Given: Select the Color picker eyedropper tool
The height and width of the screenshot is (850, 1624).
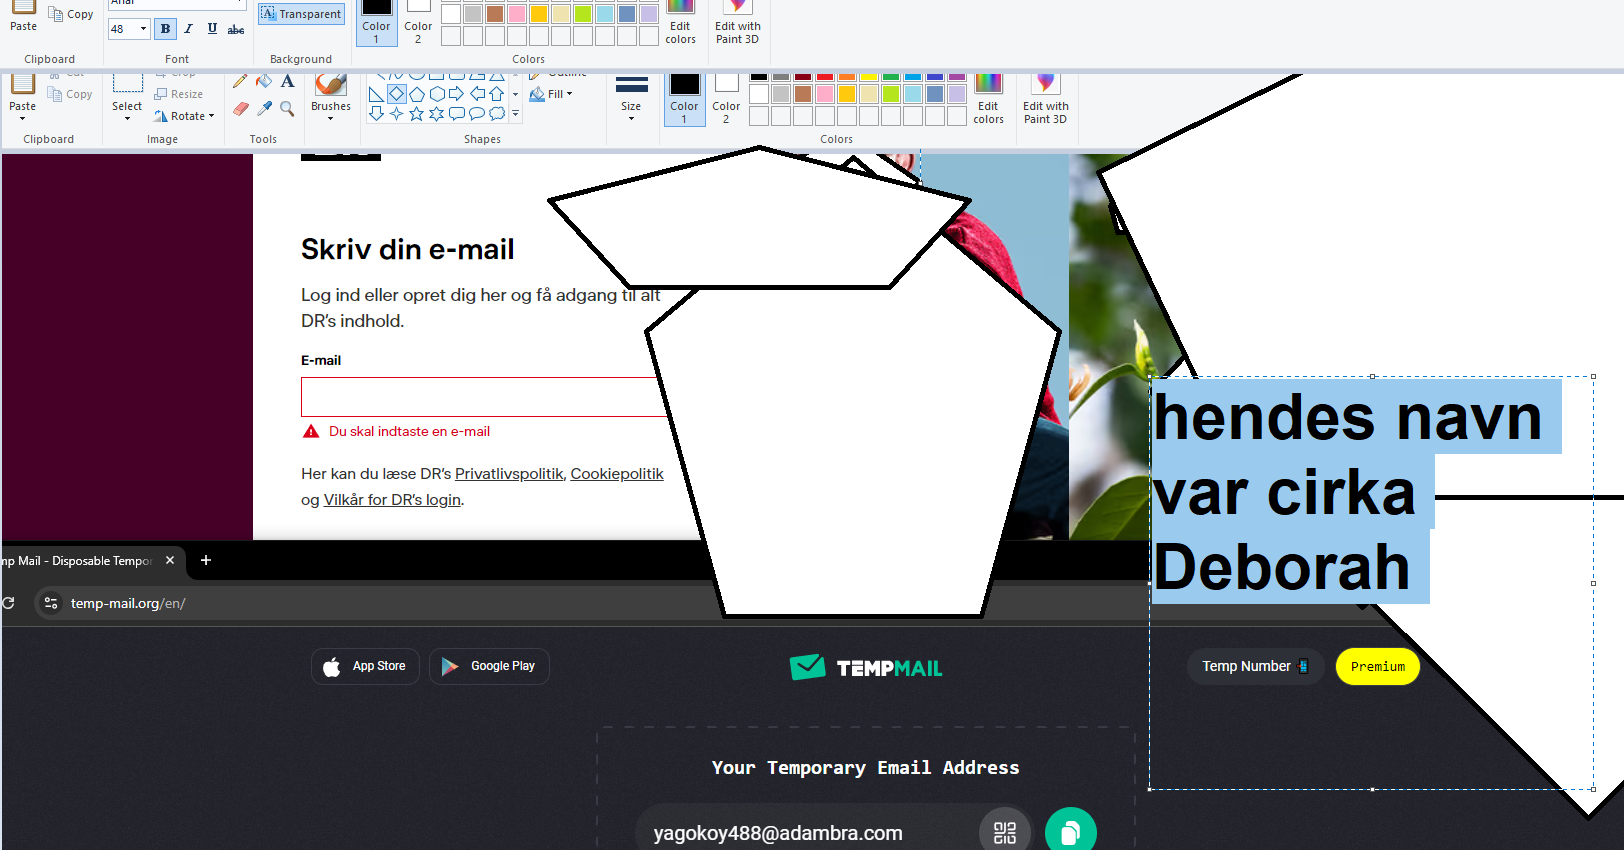Looking at the screenshot, I should (264, 109).
